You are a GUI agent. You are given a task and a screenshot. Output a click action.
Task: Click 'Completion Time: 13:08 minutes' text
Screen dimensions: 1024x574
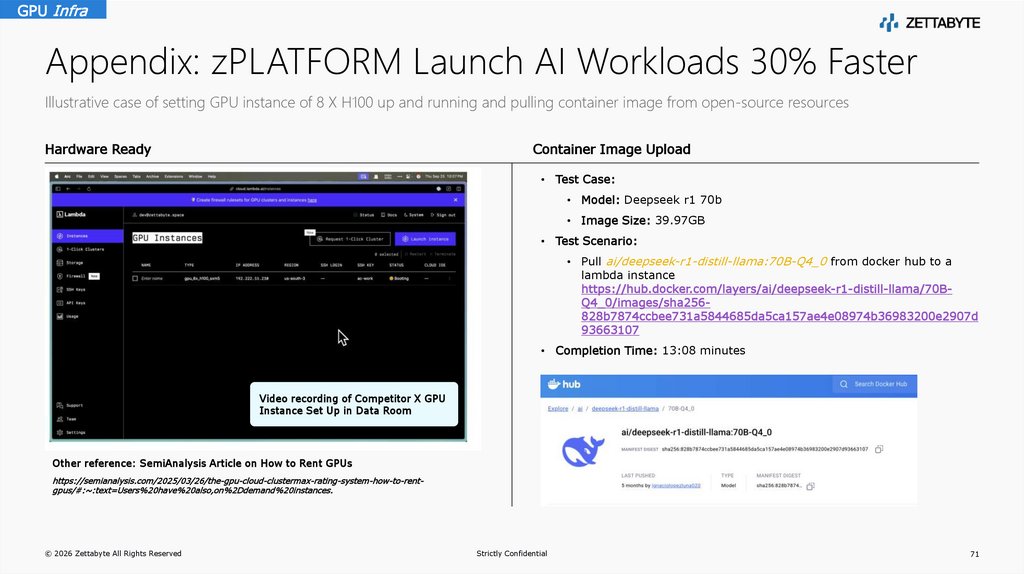click(x=650, y=351)
